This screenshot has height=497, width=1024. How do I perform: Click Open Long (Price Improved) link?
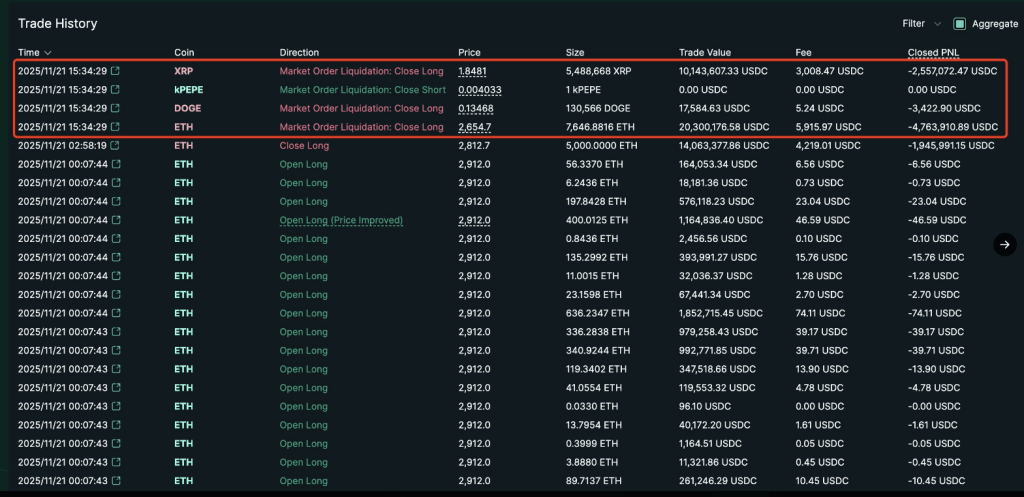pos(341,220)
